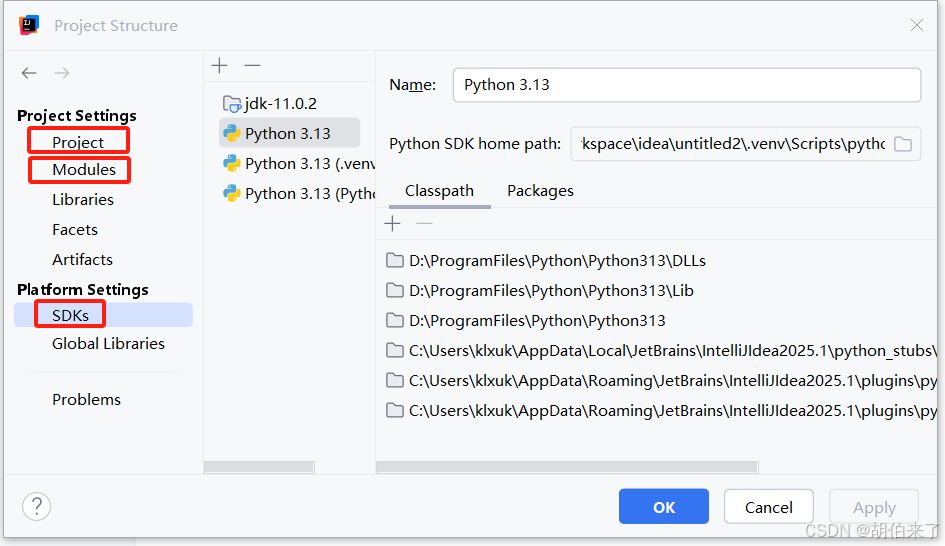The width and height of the screenshot is (945, 546).
Task: Select D:\ProgramFiles\Python\Python313\Lib path
Action: click(x=551, y=290)
